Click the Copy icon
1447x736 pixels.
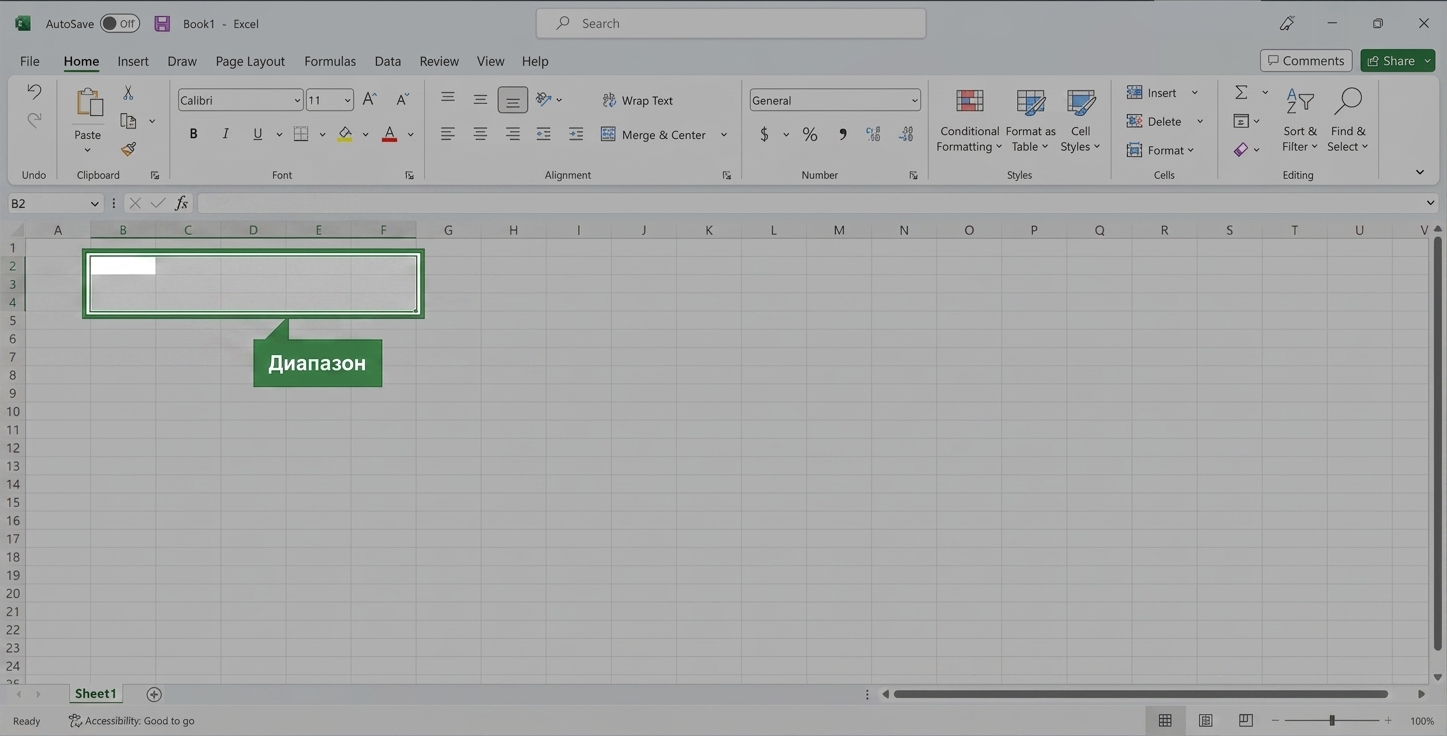coord(128,121)
